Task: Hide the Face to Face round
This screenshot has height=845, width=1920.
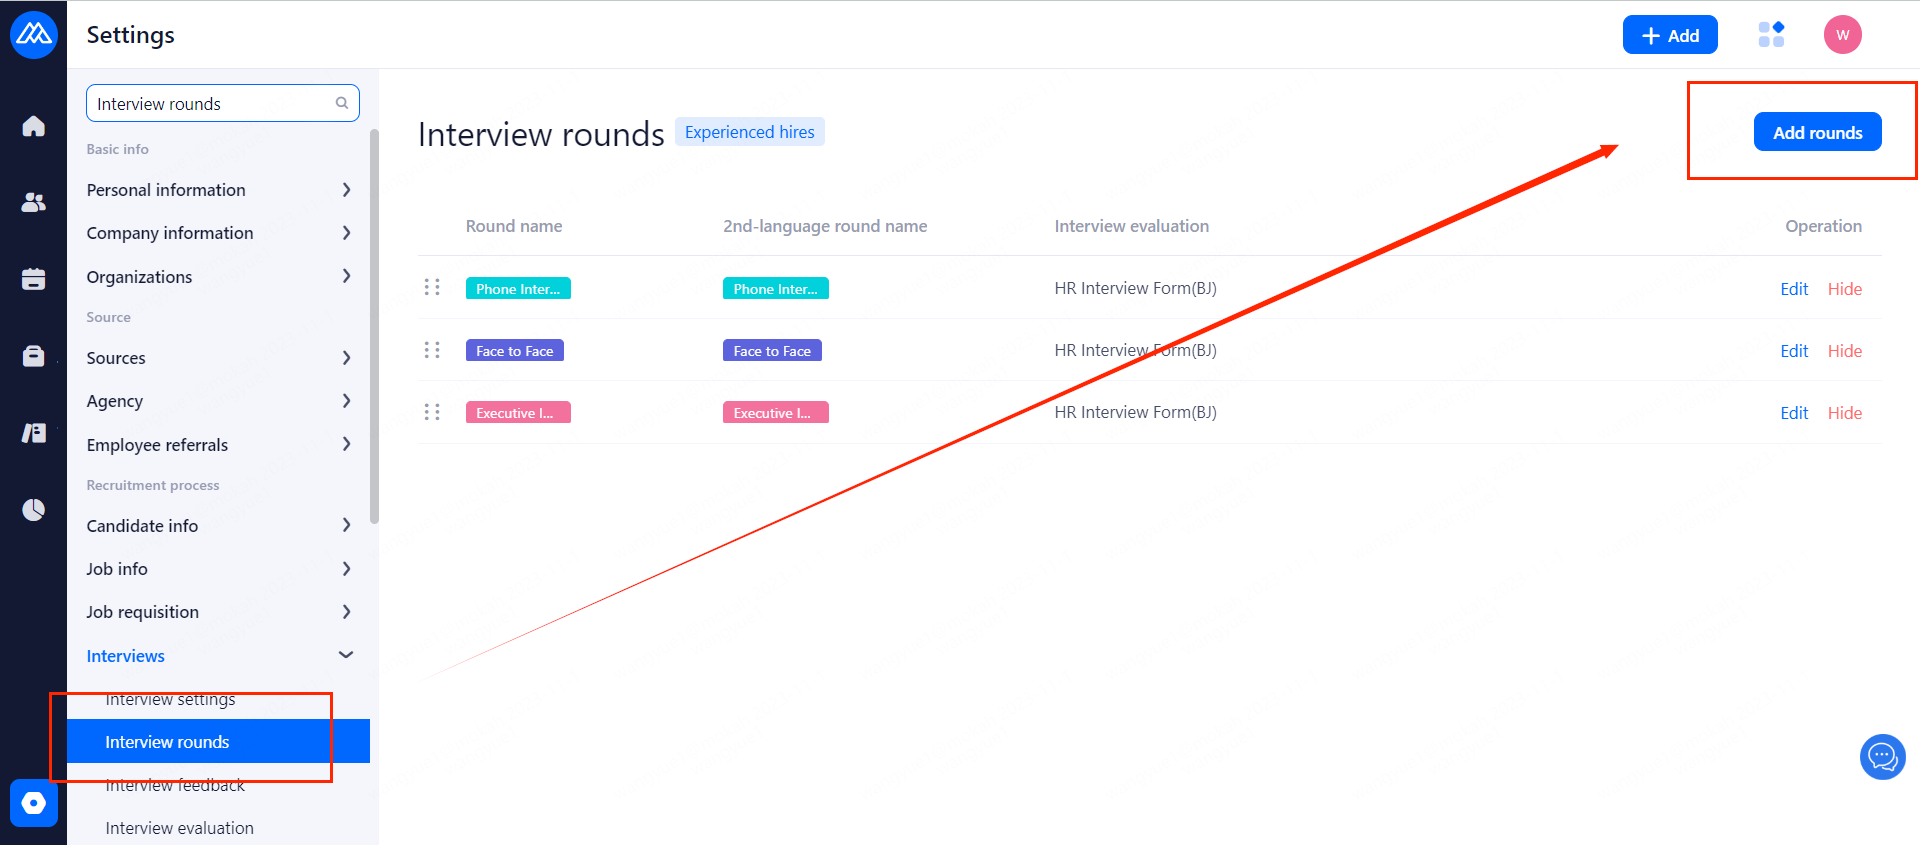Action: point(1844,351)
